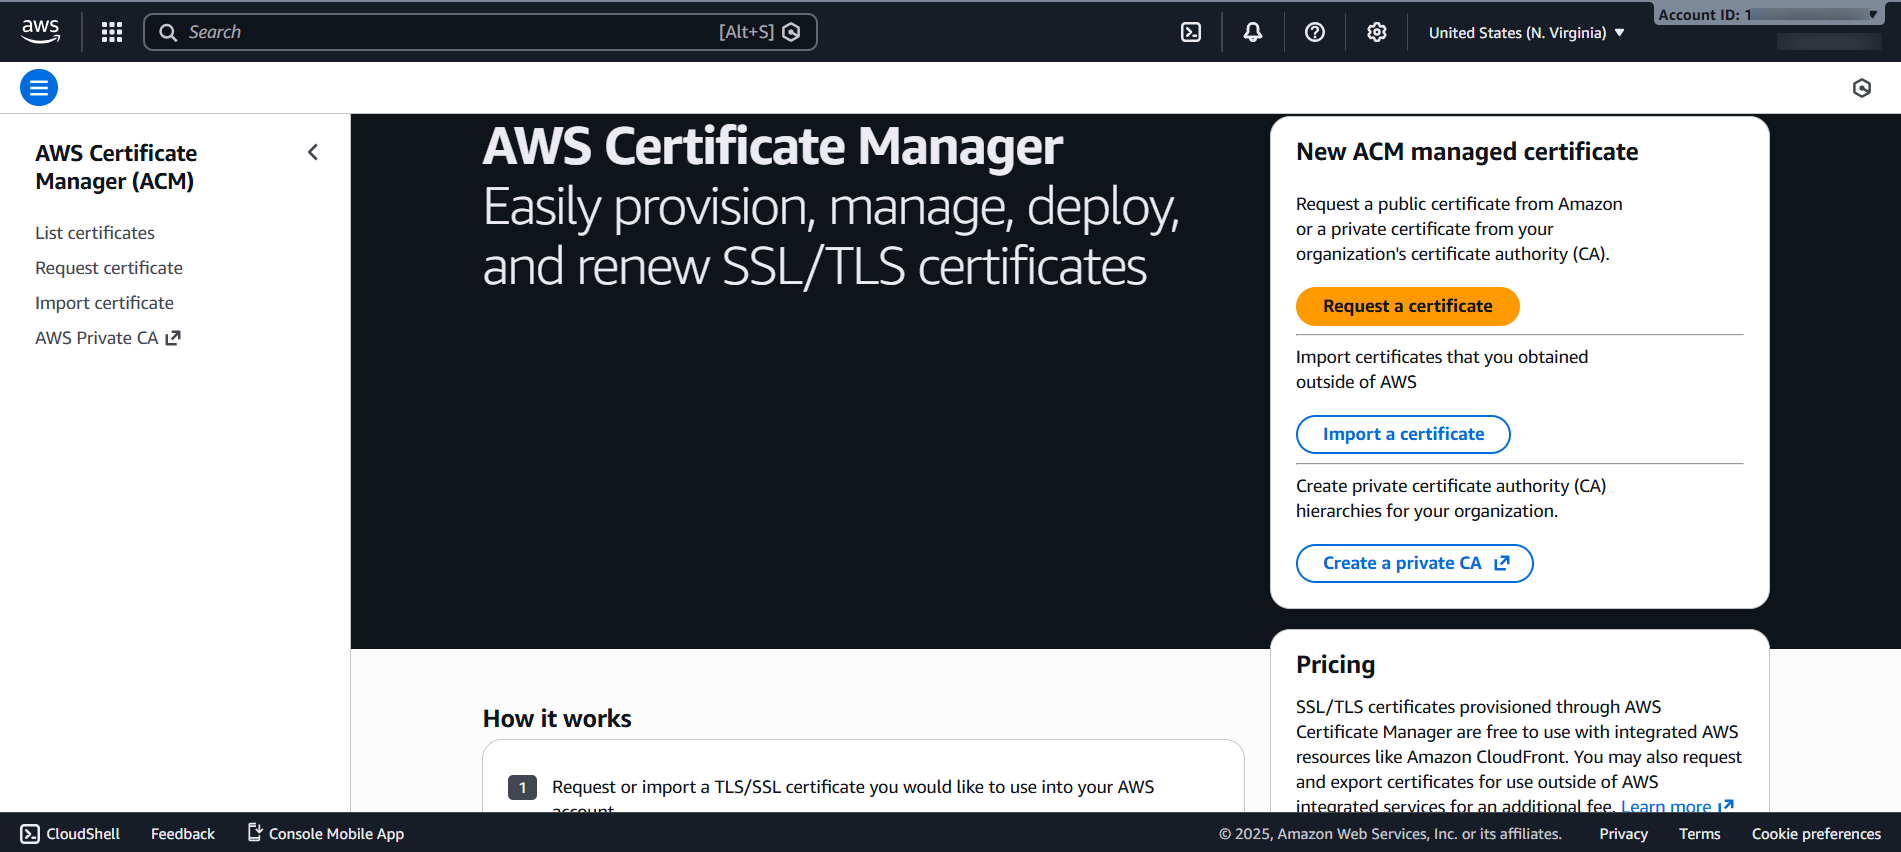Open the Feedback footer link
Image resolution: width=1901 pixels, height=852 pixels.
pos(183,833)
